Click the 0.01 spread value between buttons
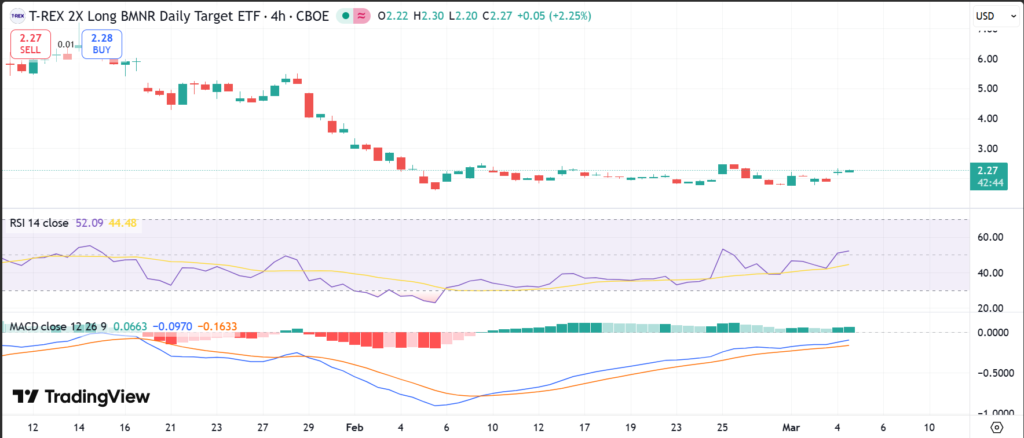 tap(65, 45)
